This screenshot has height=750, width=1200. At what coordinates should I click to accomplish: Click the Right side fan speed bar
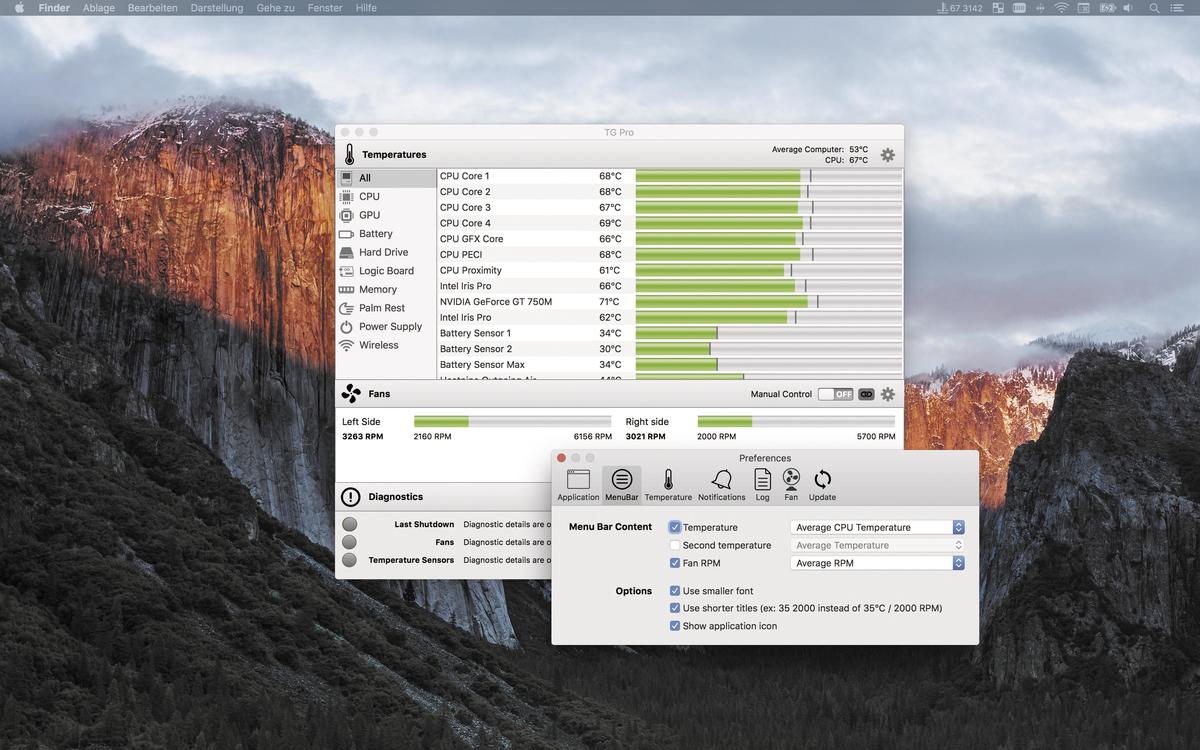click(796, 422)
